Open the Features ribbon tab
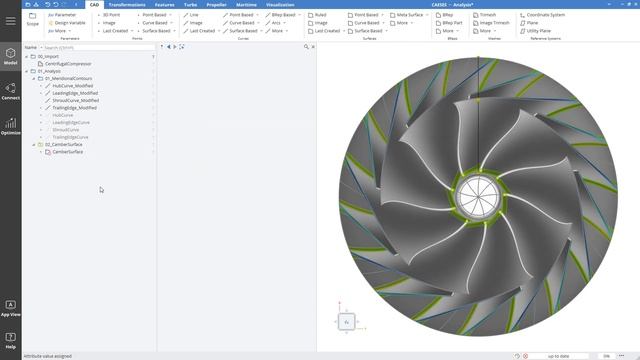The width and height of the screenshot is (640, 360). point(164,4)
